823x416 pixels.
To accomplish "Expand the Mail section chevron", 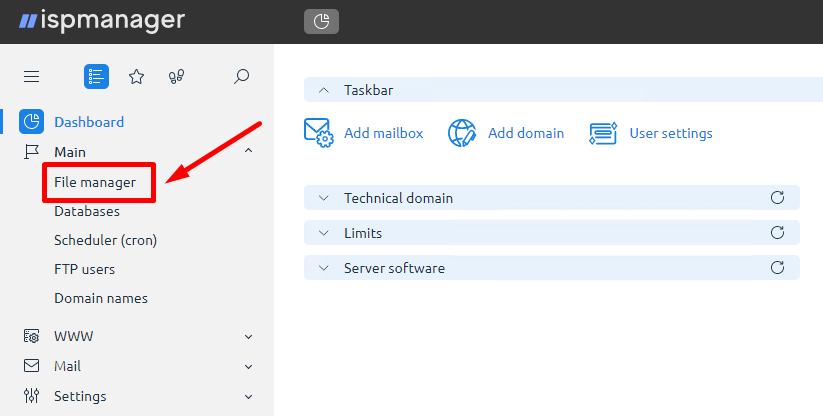I will 249,367.
